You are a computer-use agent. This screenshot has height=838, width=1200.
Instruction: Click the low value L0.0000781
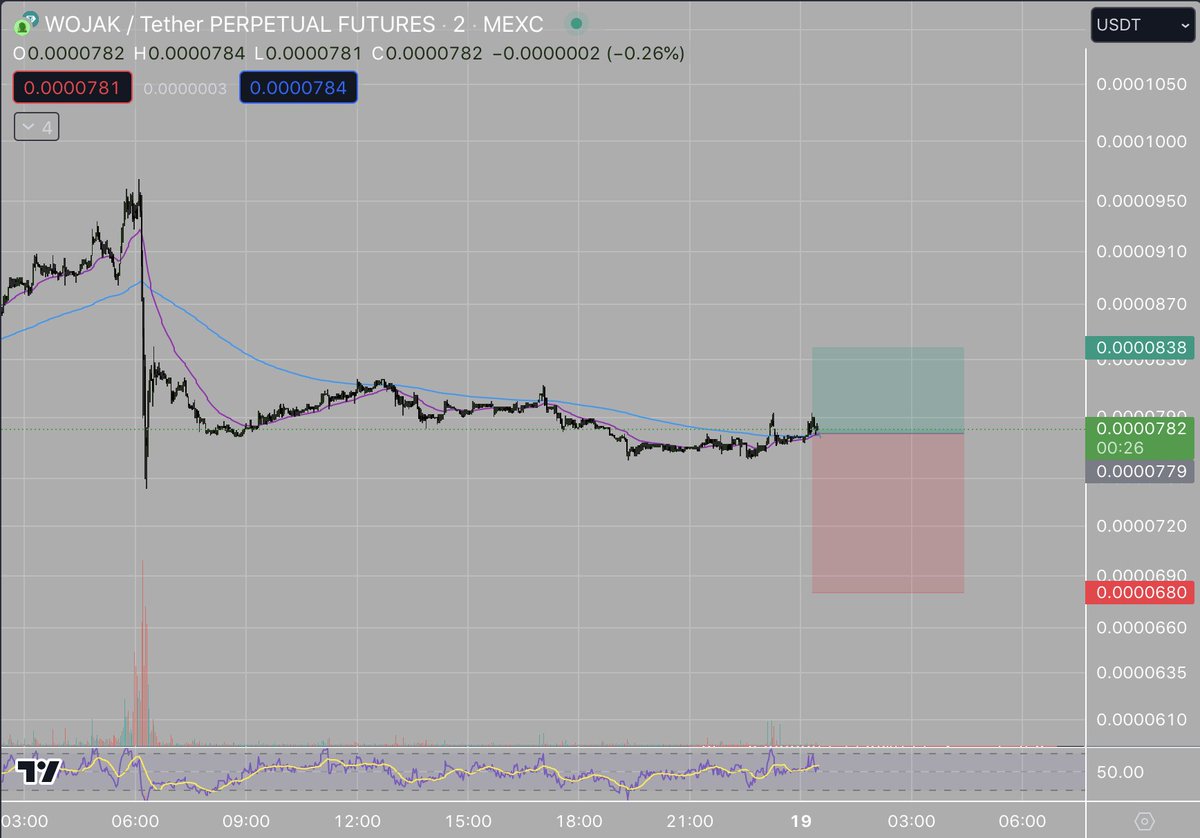(307, 53)
